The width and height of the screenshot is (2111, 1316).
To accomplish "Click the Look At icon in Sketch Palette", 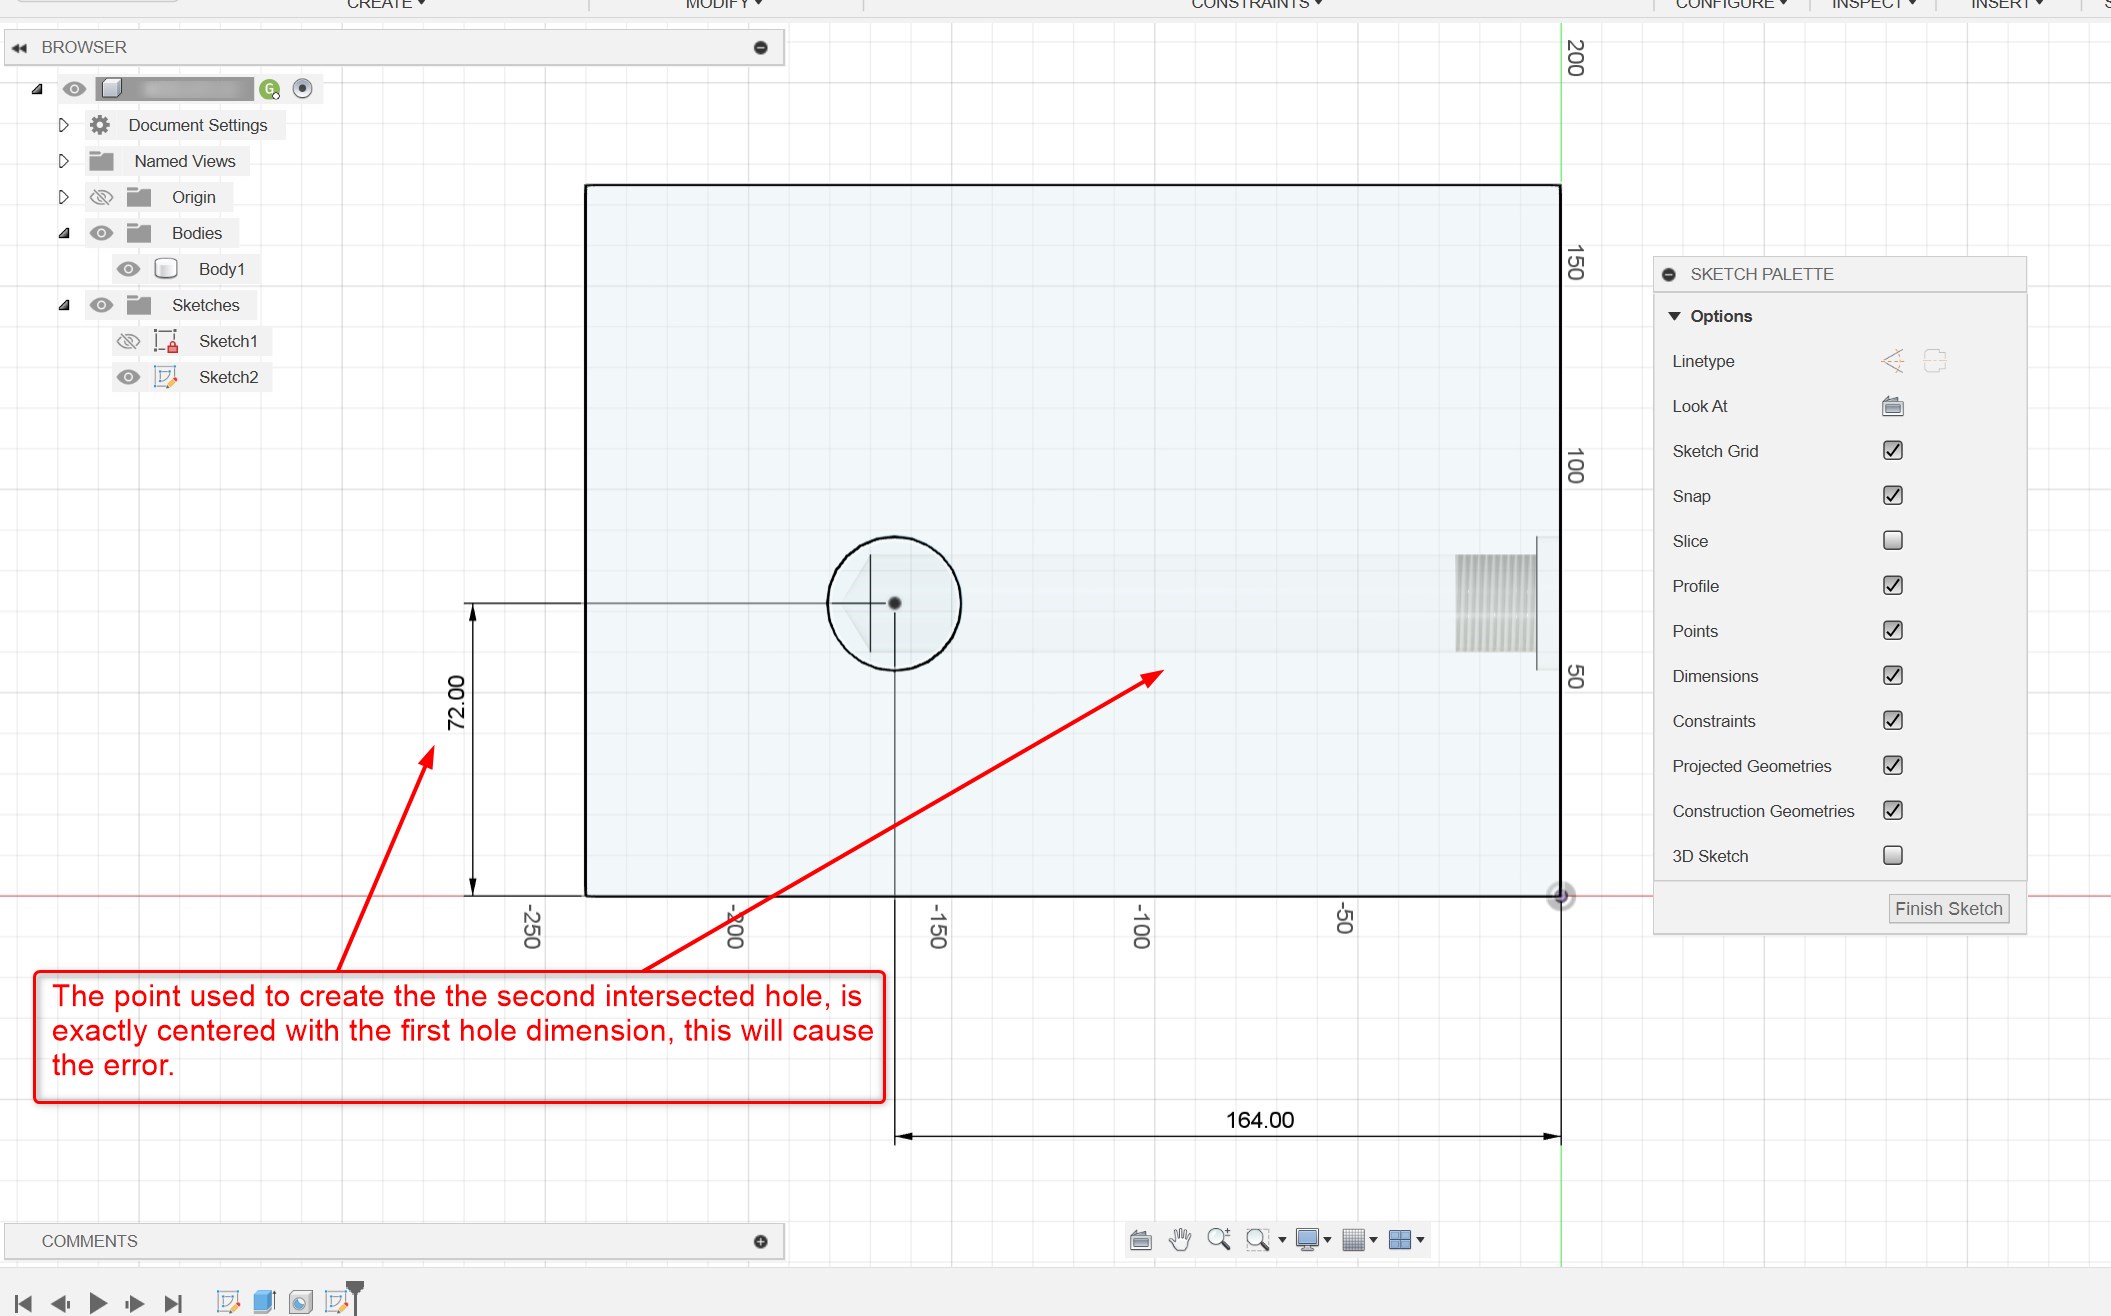I will (1894, 406).
